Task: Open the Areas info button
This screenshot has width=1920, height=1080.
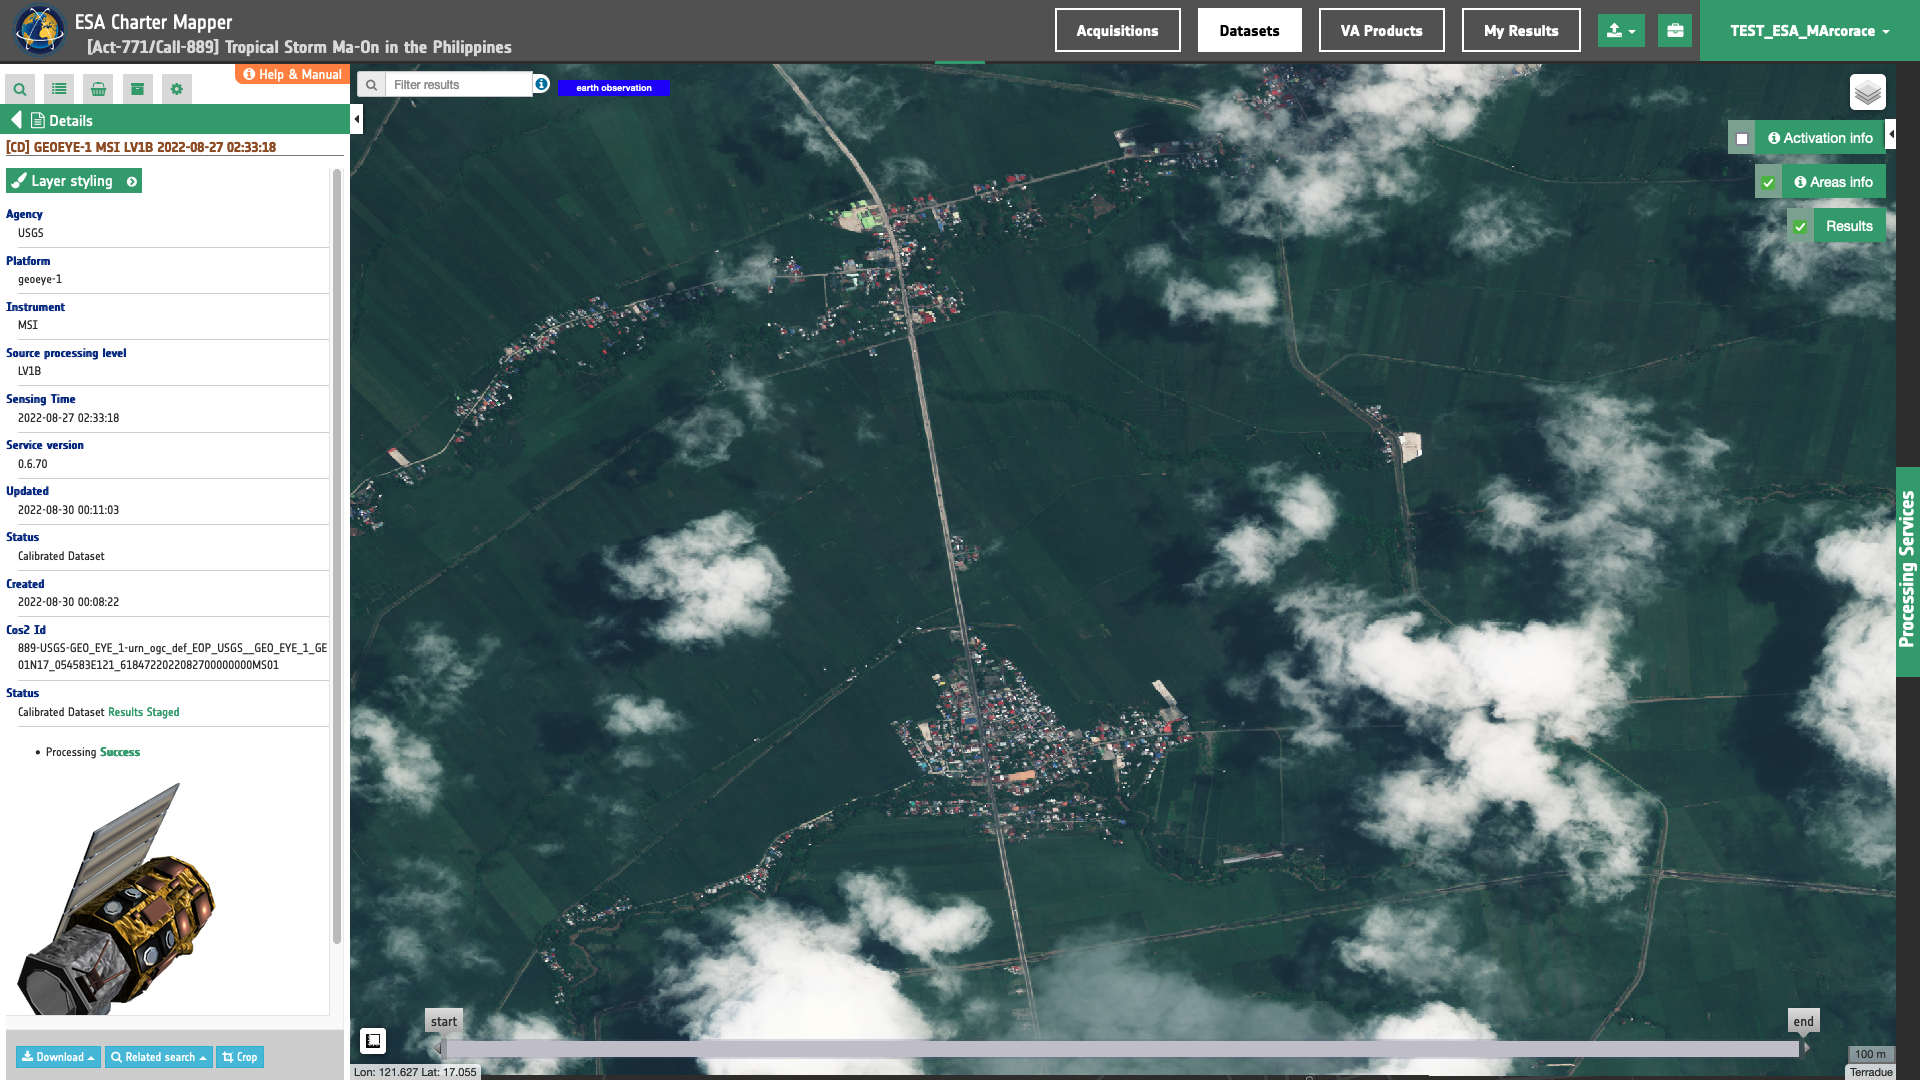Action: [1833, 182]
